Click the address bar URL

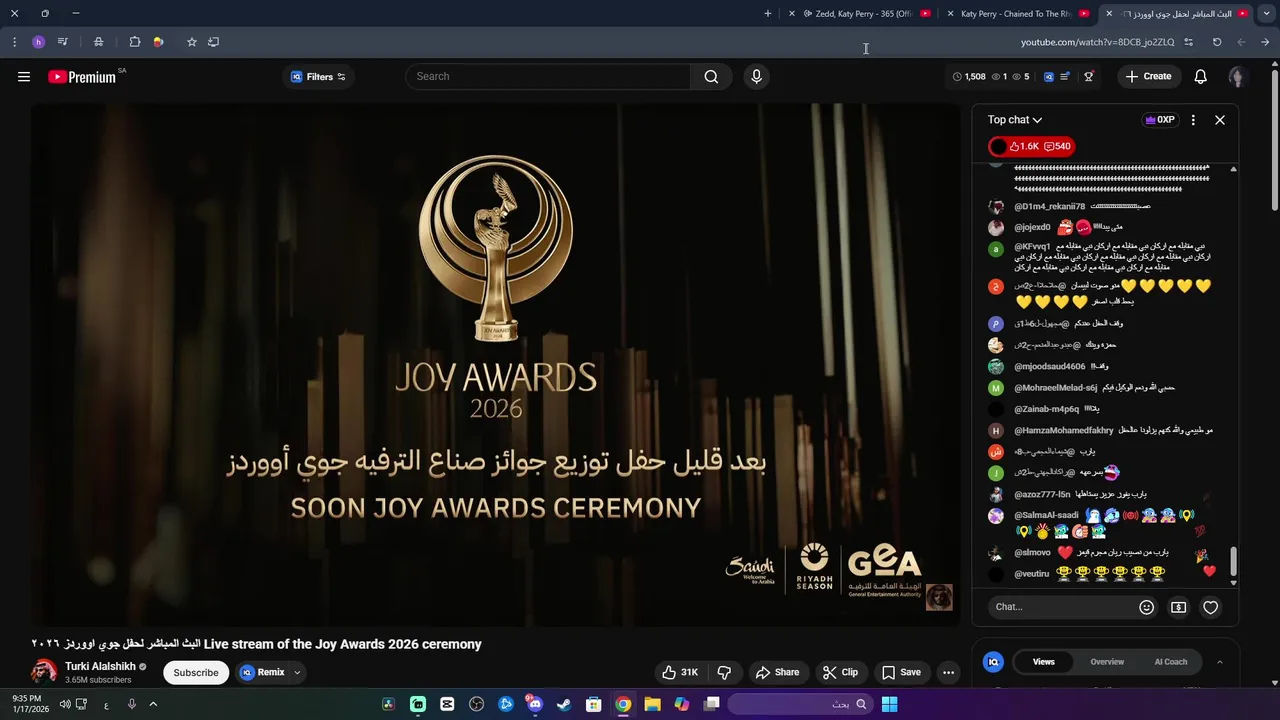click(1097, 42)
